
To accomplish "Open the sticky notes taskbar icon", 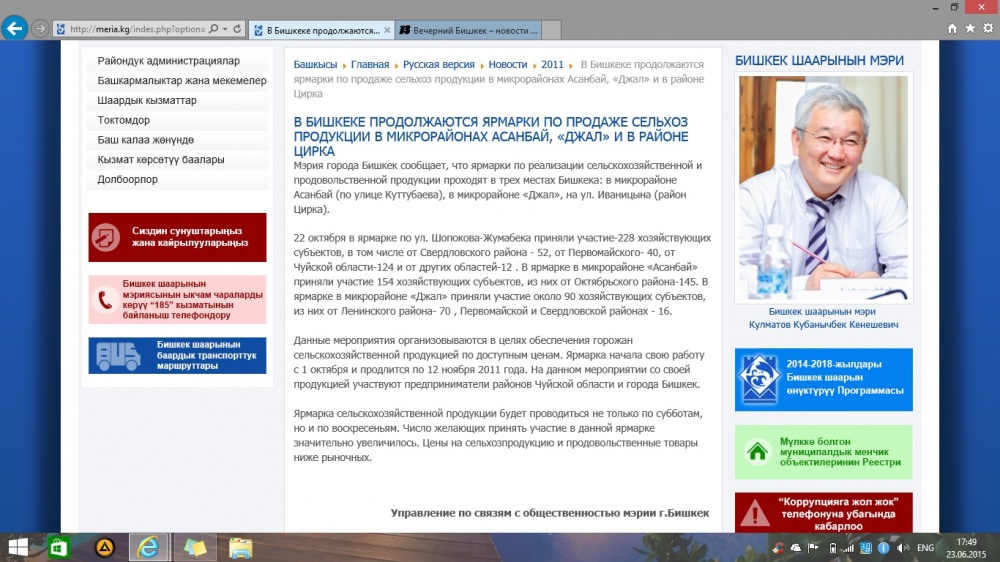I will [195, 547].
